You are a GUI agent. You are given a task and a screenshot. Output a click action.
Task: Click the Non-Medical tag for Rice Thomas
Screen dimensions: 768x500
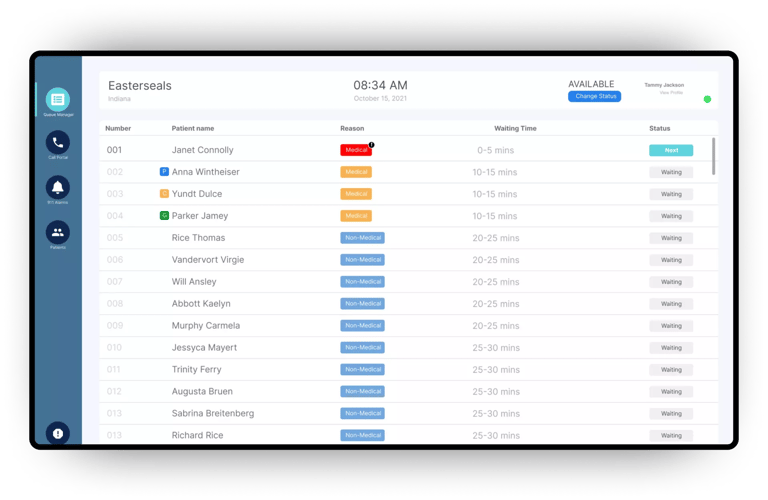pos(362,238)
